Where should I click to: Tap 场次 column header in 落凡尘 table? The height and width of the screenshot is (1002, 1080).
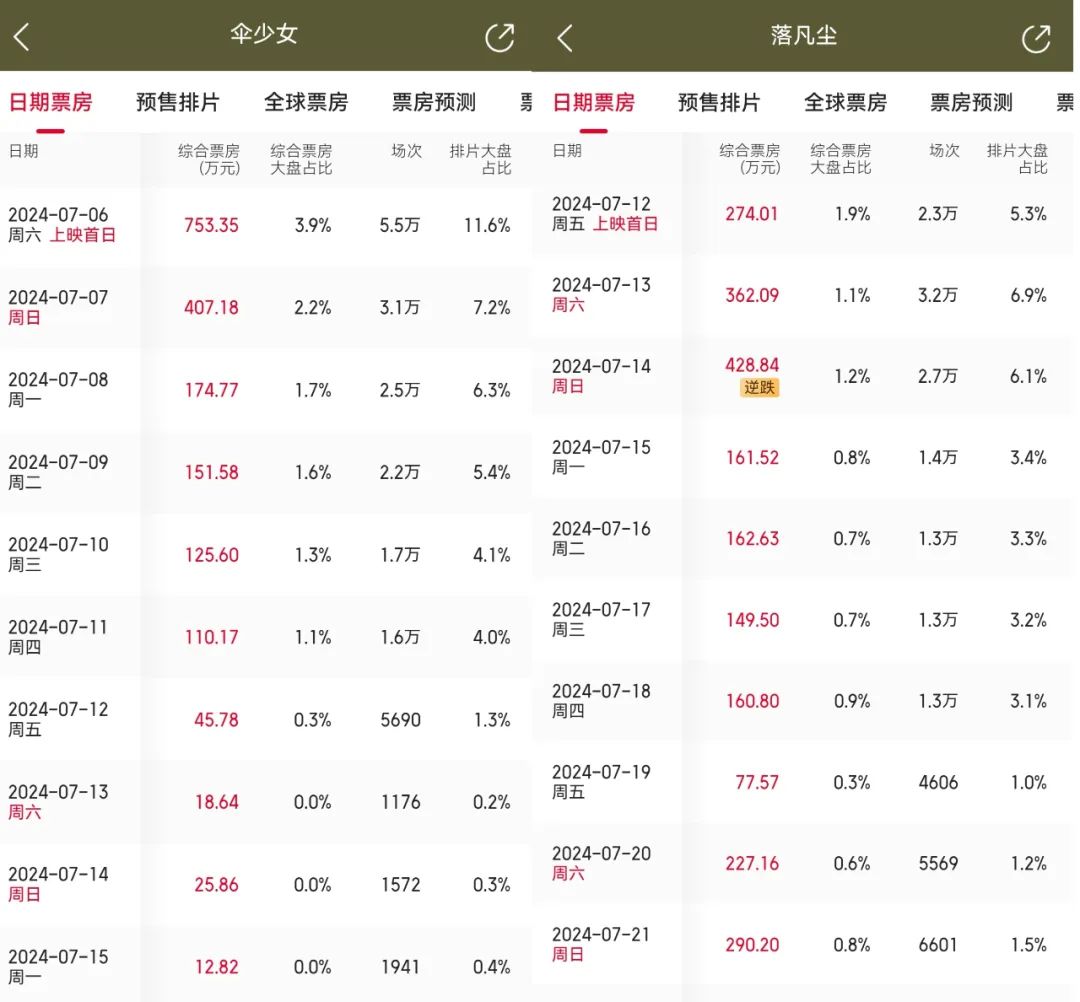[944, 151]
